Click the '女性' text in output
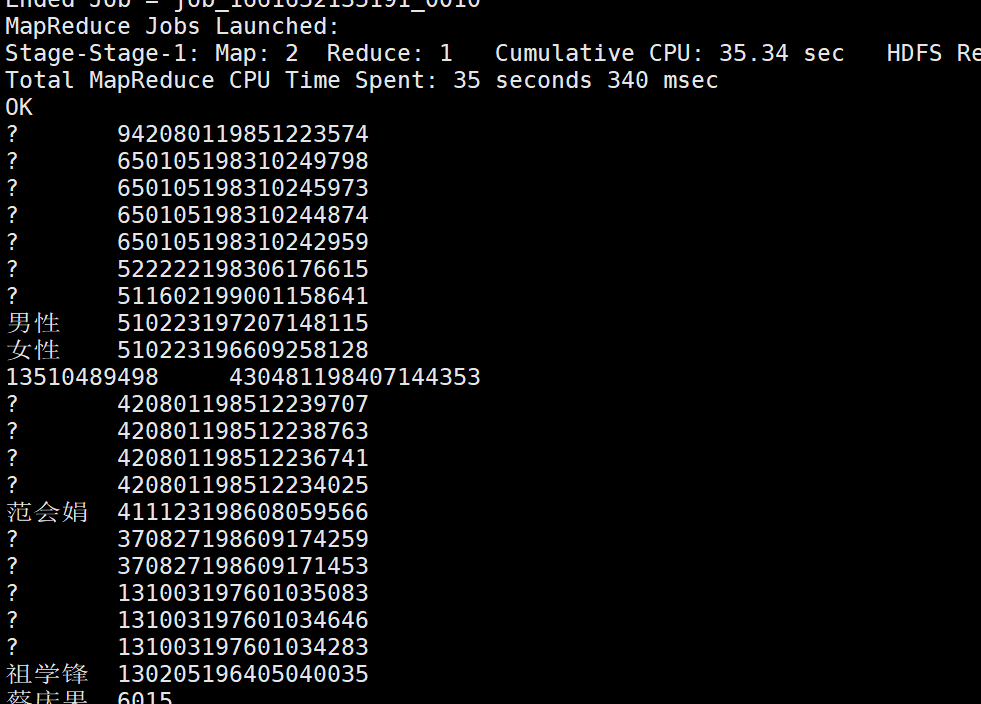Viewport: 981px width, 704px height. click(x=33, y=350)
